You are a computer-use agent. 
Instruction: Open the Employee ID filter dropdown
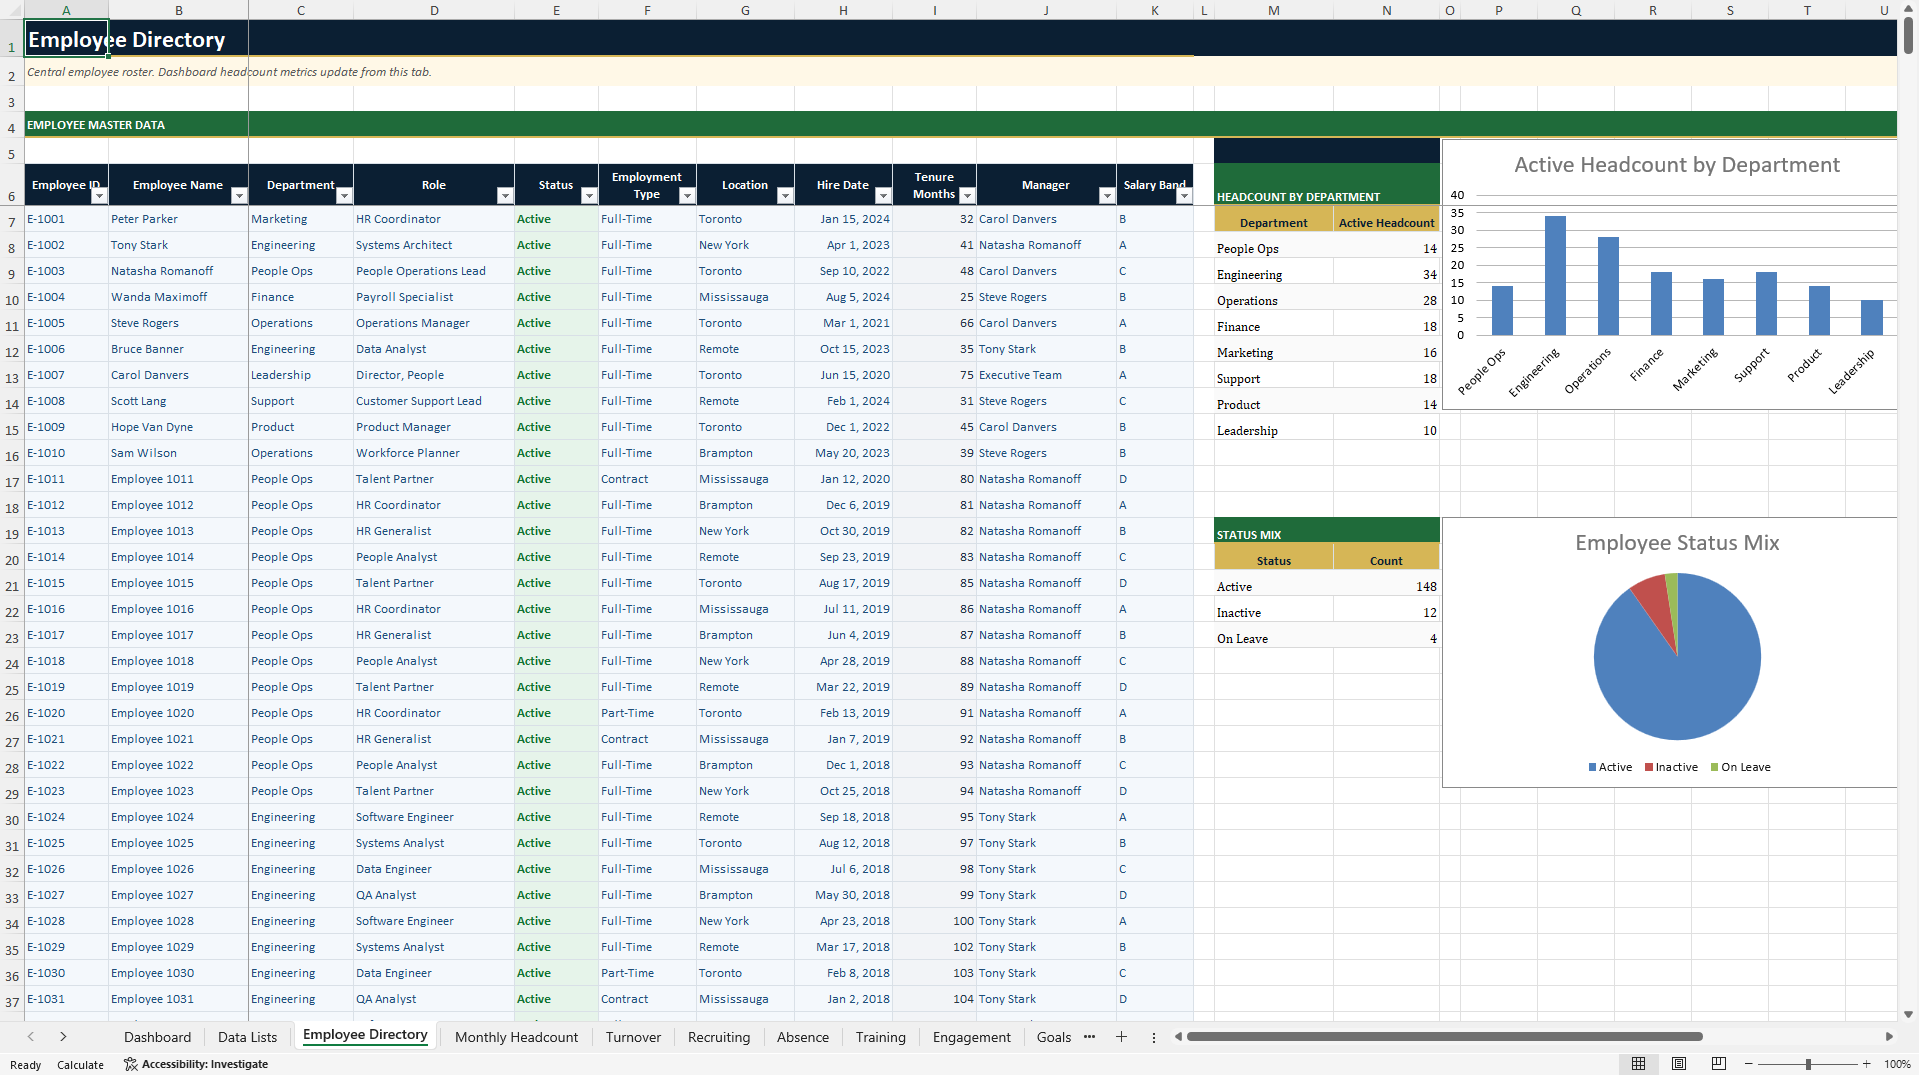(98, 196)
